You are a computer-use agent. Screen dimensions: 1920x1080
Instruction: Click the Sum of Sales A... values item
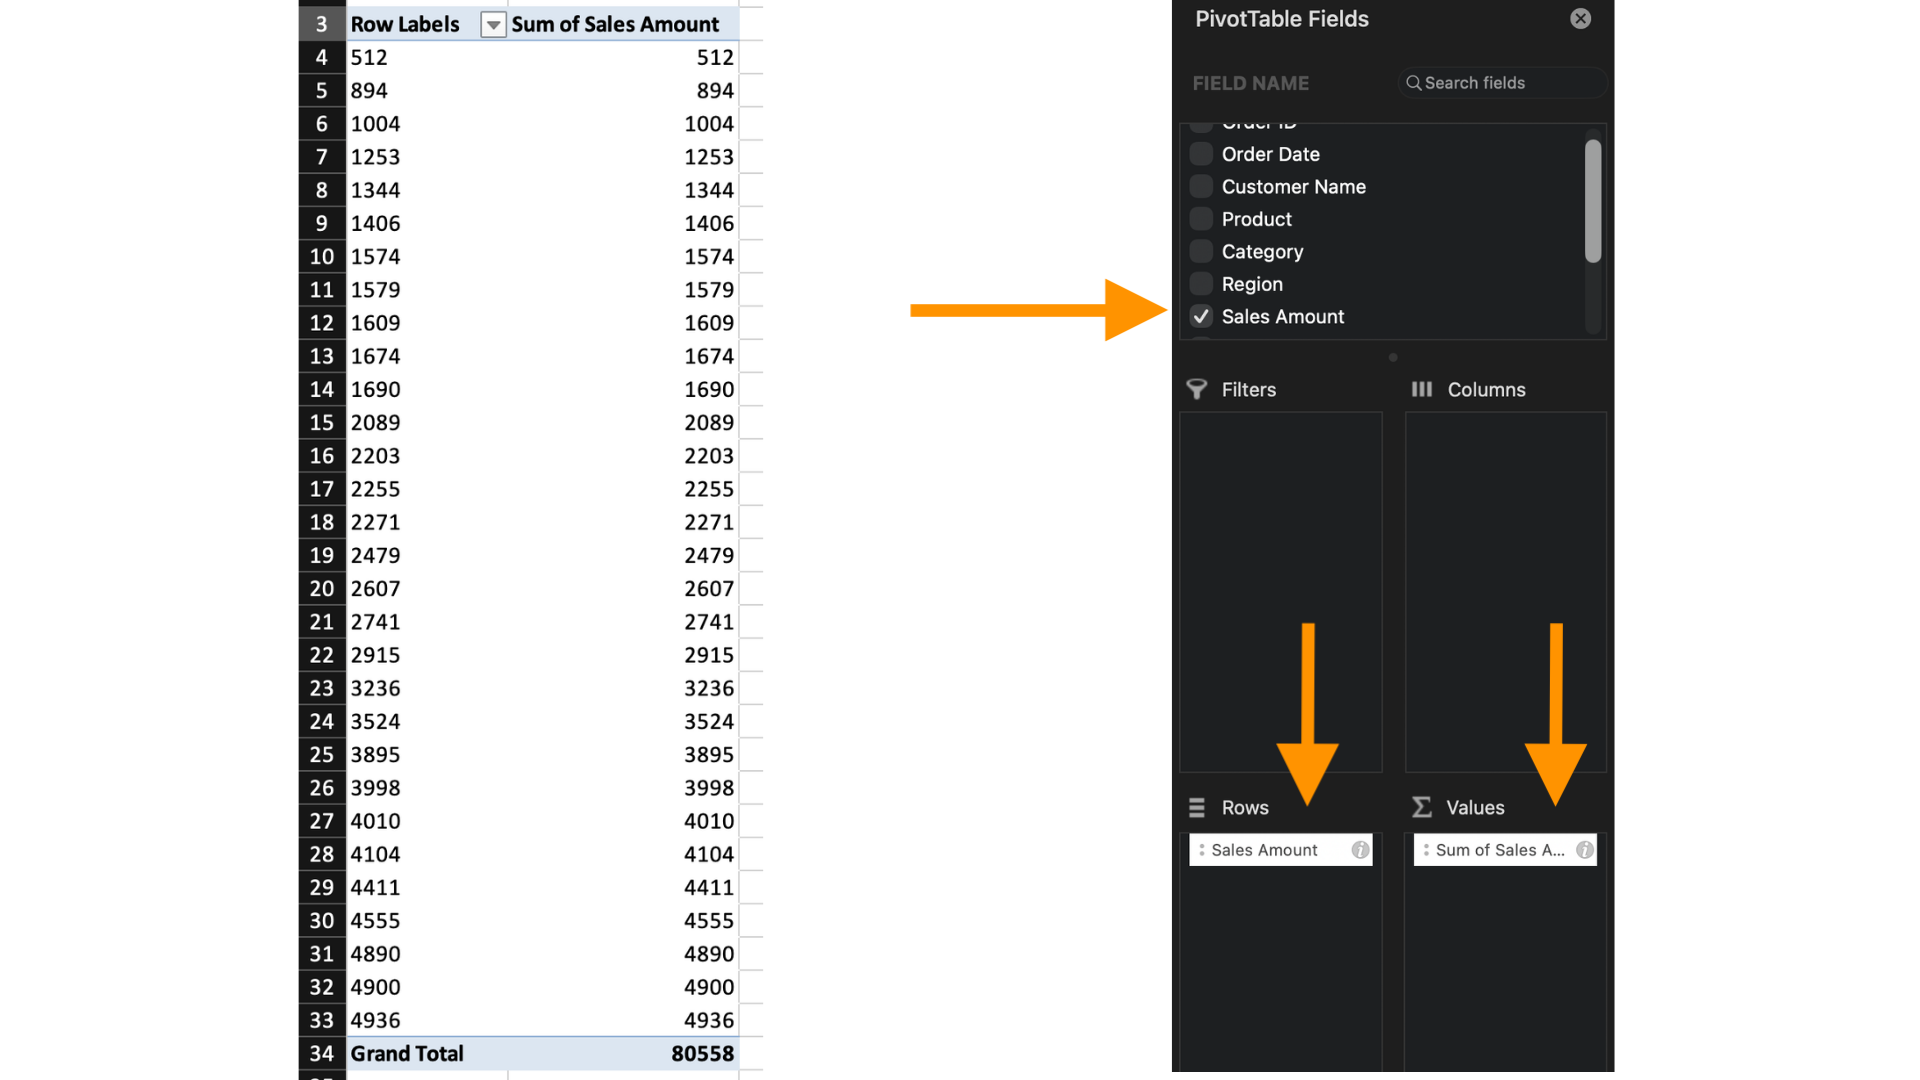[x=1498, y=850]
